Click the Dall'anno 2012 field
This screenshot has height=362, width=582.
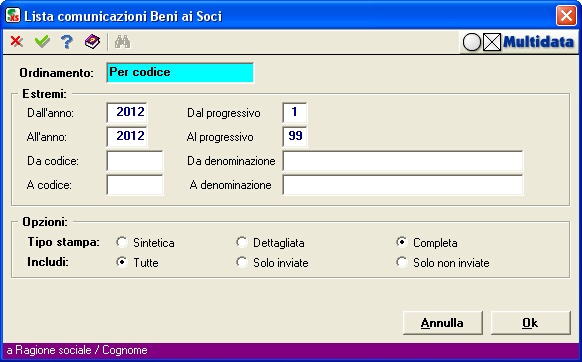(x=127, y=112)
